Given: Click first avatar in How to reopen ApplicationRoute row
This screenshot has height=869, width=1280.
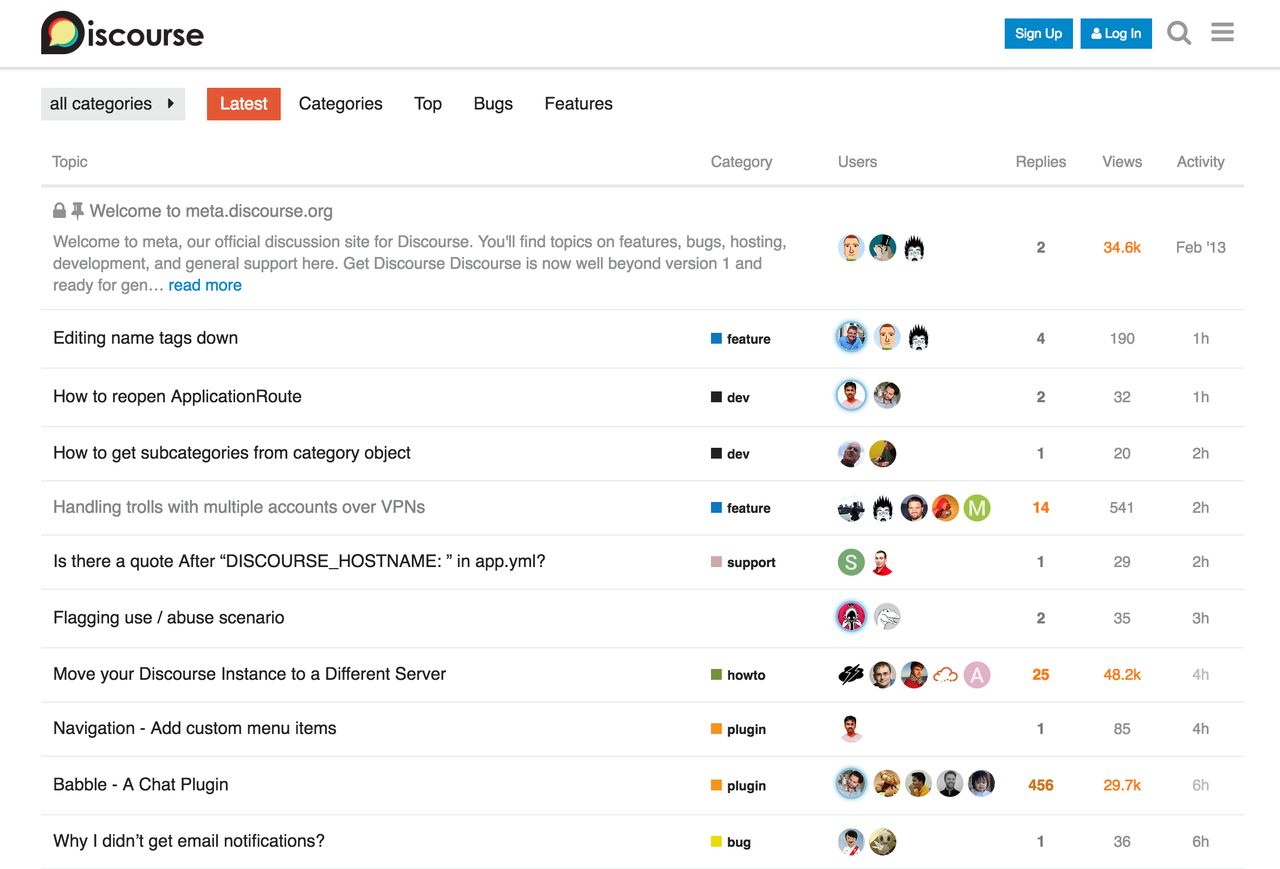Looking at the screenshot, I should point(851,396).
